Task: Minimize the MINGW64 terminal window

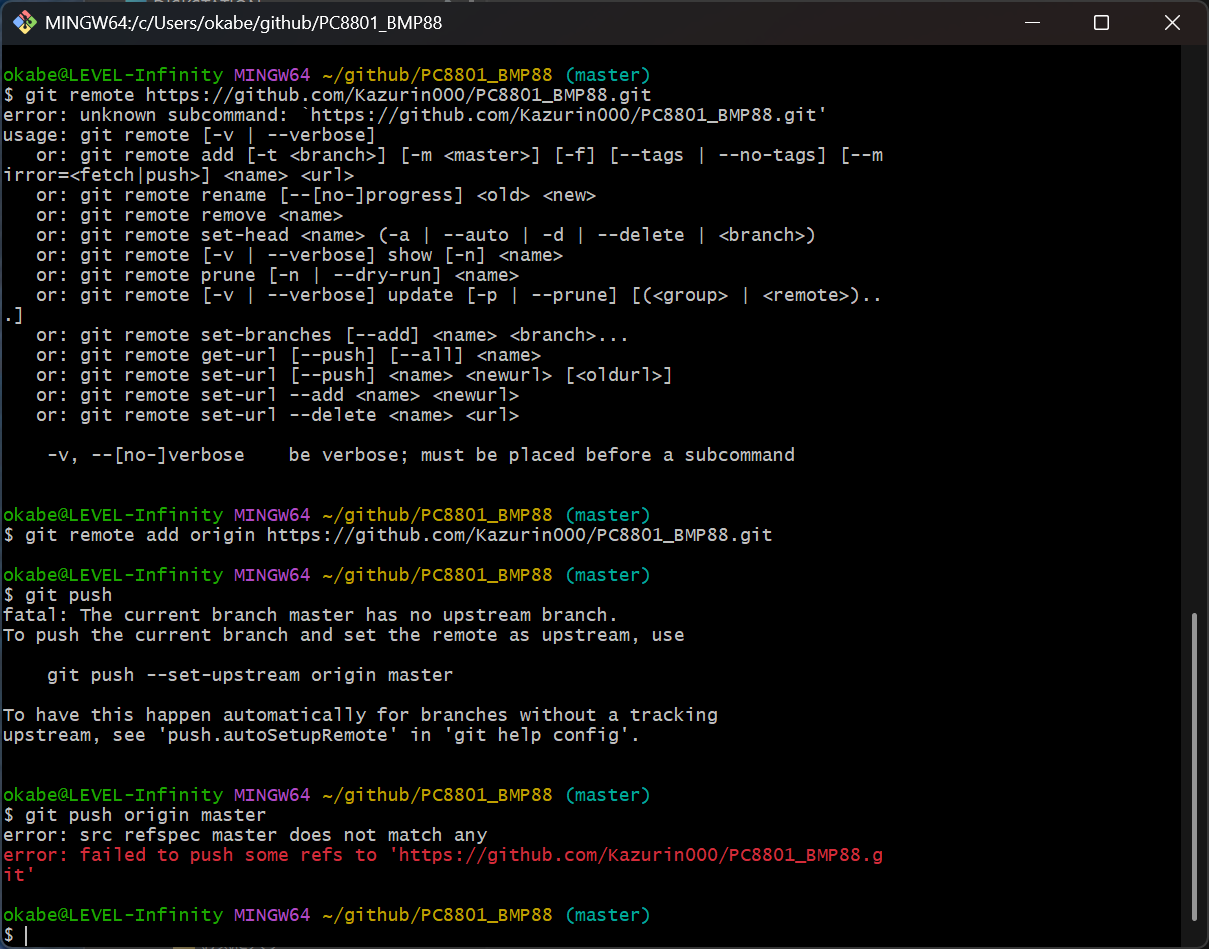Action: (1032, 22)
